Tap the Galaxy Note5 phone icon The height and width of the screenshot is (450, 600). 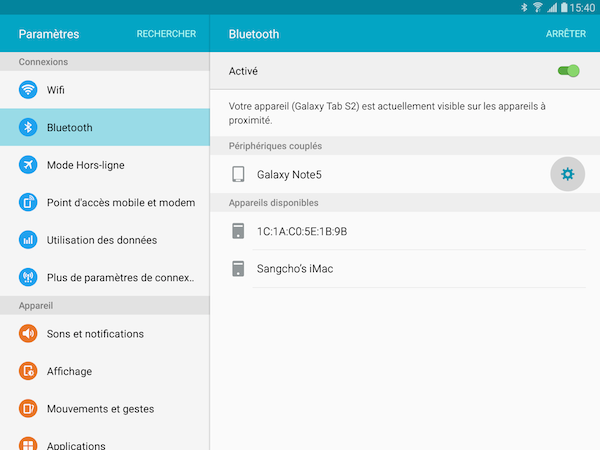click(238, 174)
